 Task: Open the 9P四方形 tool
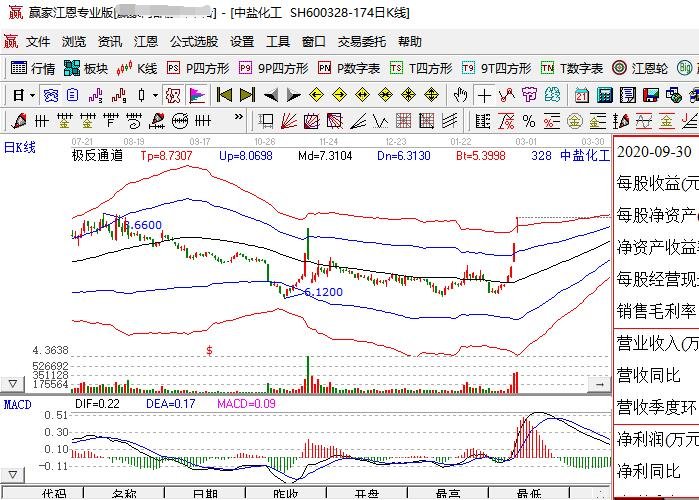(274, 68)
